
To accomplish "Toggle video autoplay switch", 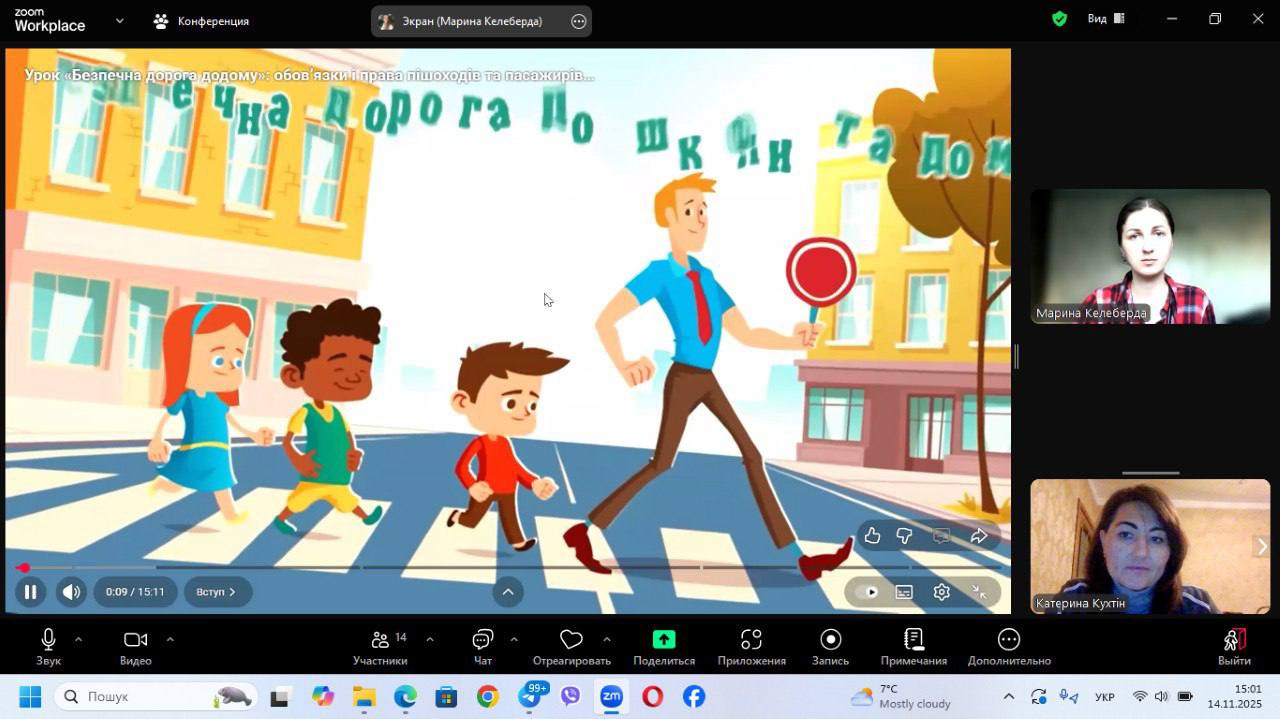I will click(x=866, y=592).
